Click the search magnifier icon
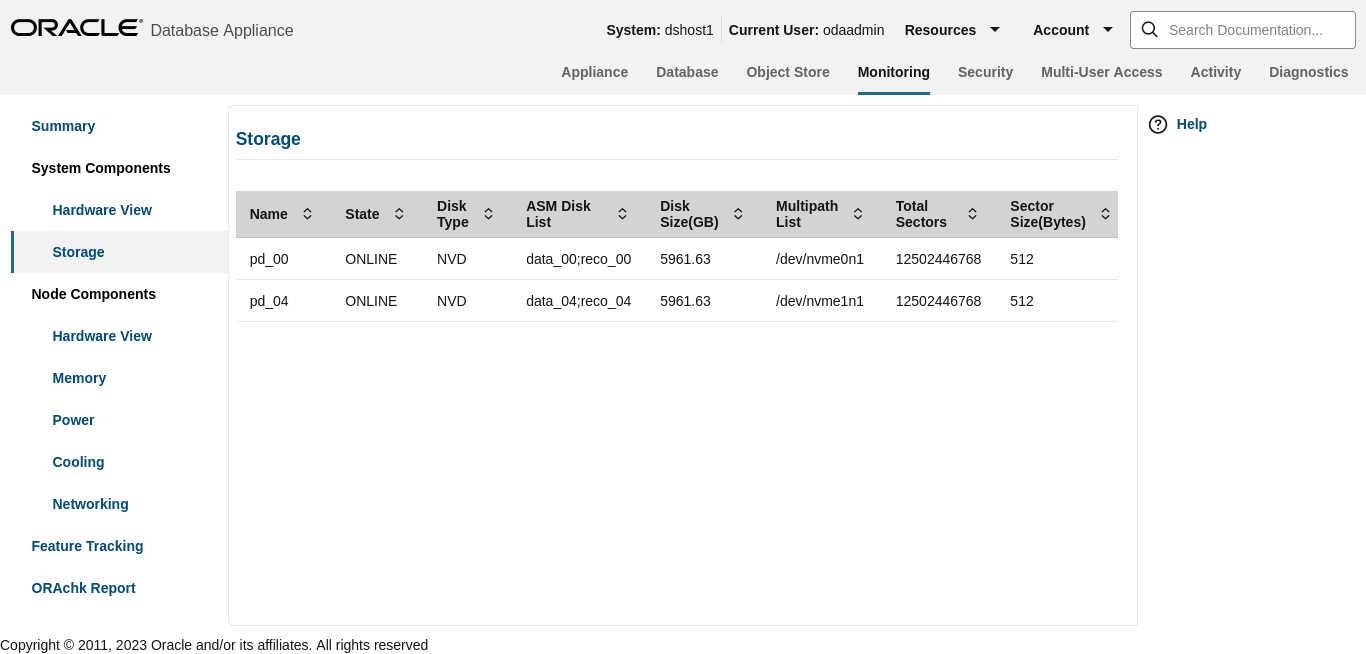 pyautogui.click(x=1149, y=30)
